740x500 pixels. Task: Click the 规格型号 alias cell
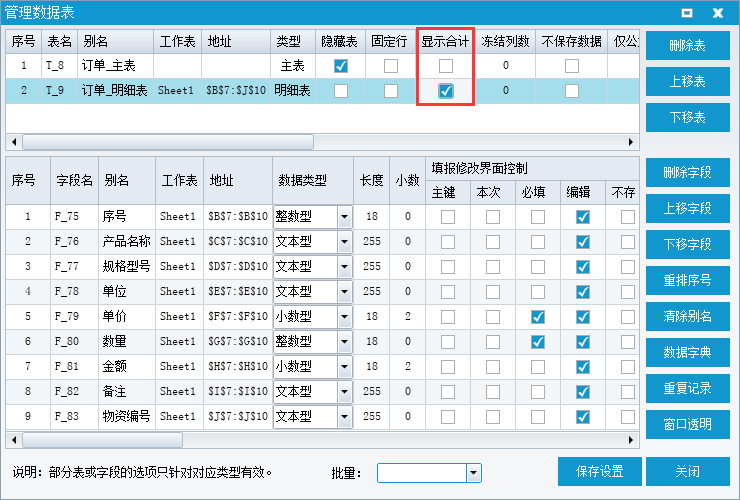pyautogui.click(x=127, y=267)
